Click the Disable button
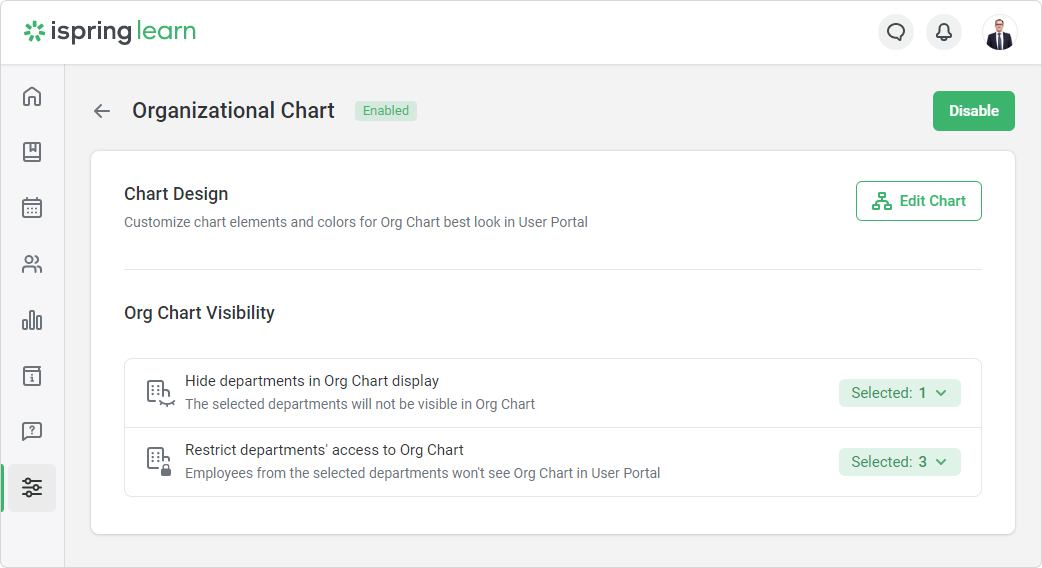1042x568 pixels. coord(974,111)
